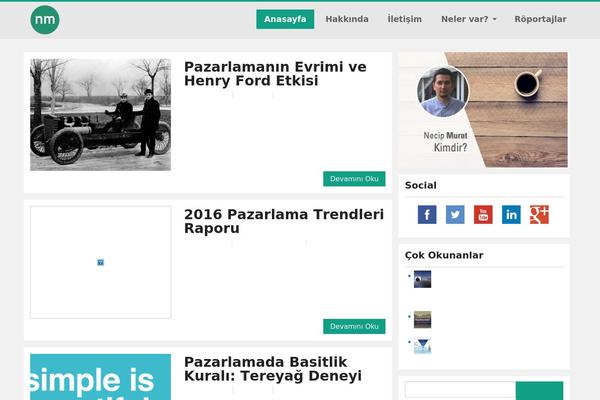Open article title Pazarlamanın Evrimi ve Henry Ford Etkisi

click(x=275, y=73)
